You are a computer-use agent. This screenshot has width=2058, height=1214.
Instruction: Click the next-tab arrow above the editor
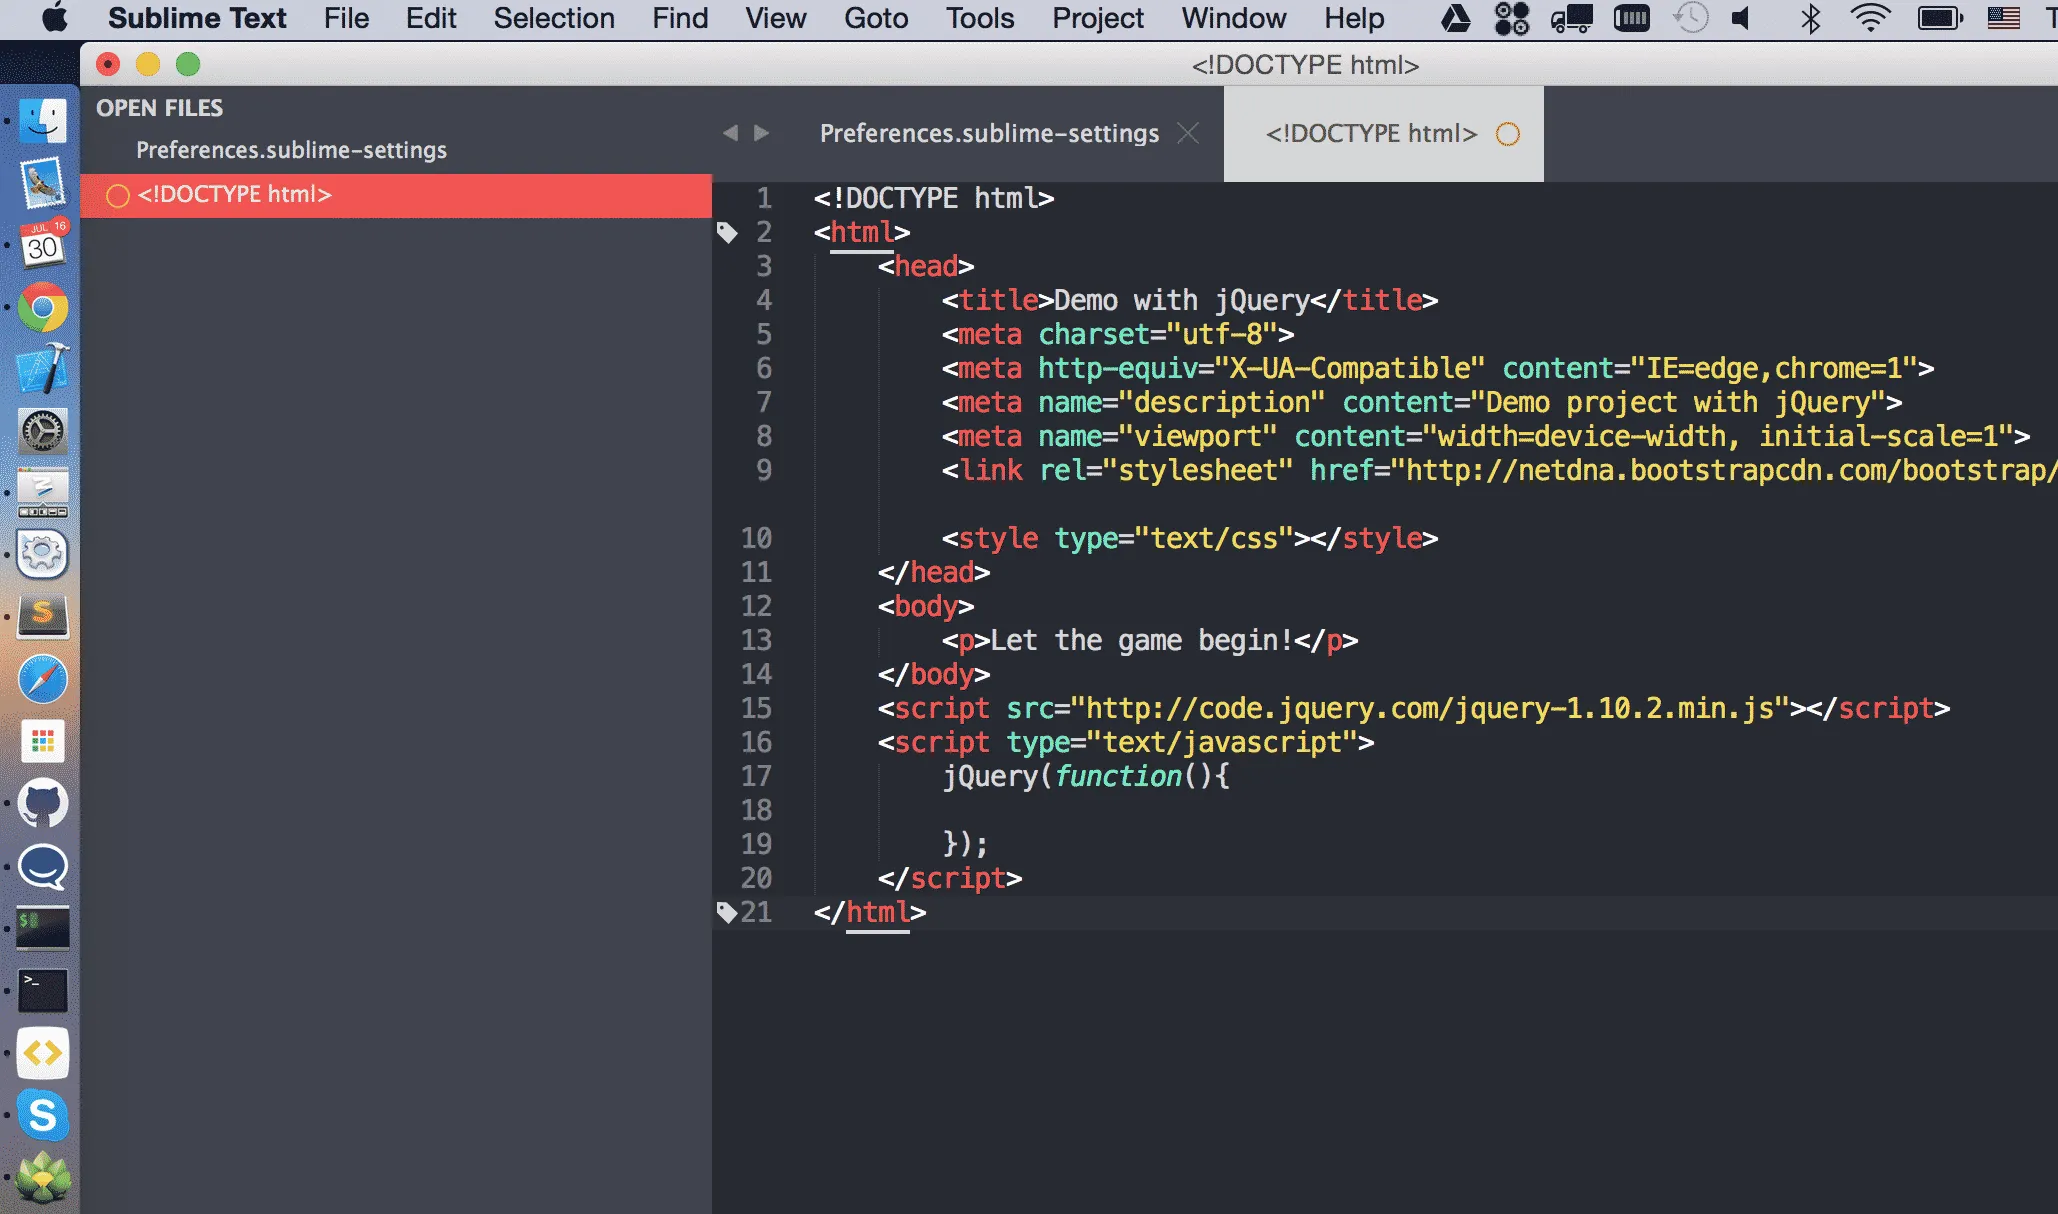(763, 132)
